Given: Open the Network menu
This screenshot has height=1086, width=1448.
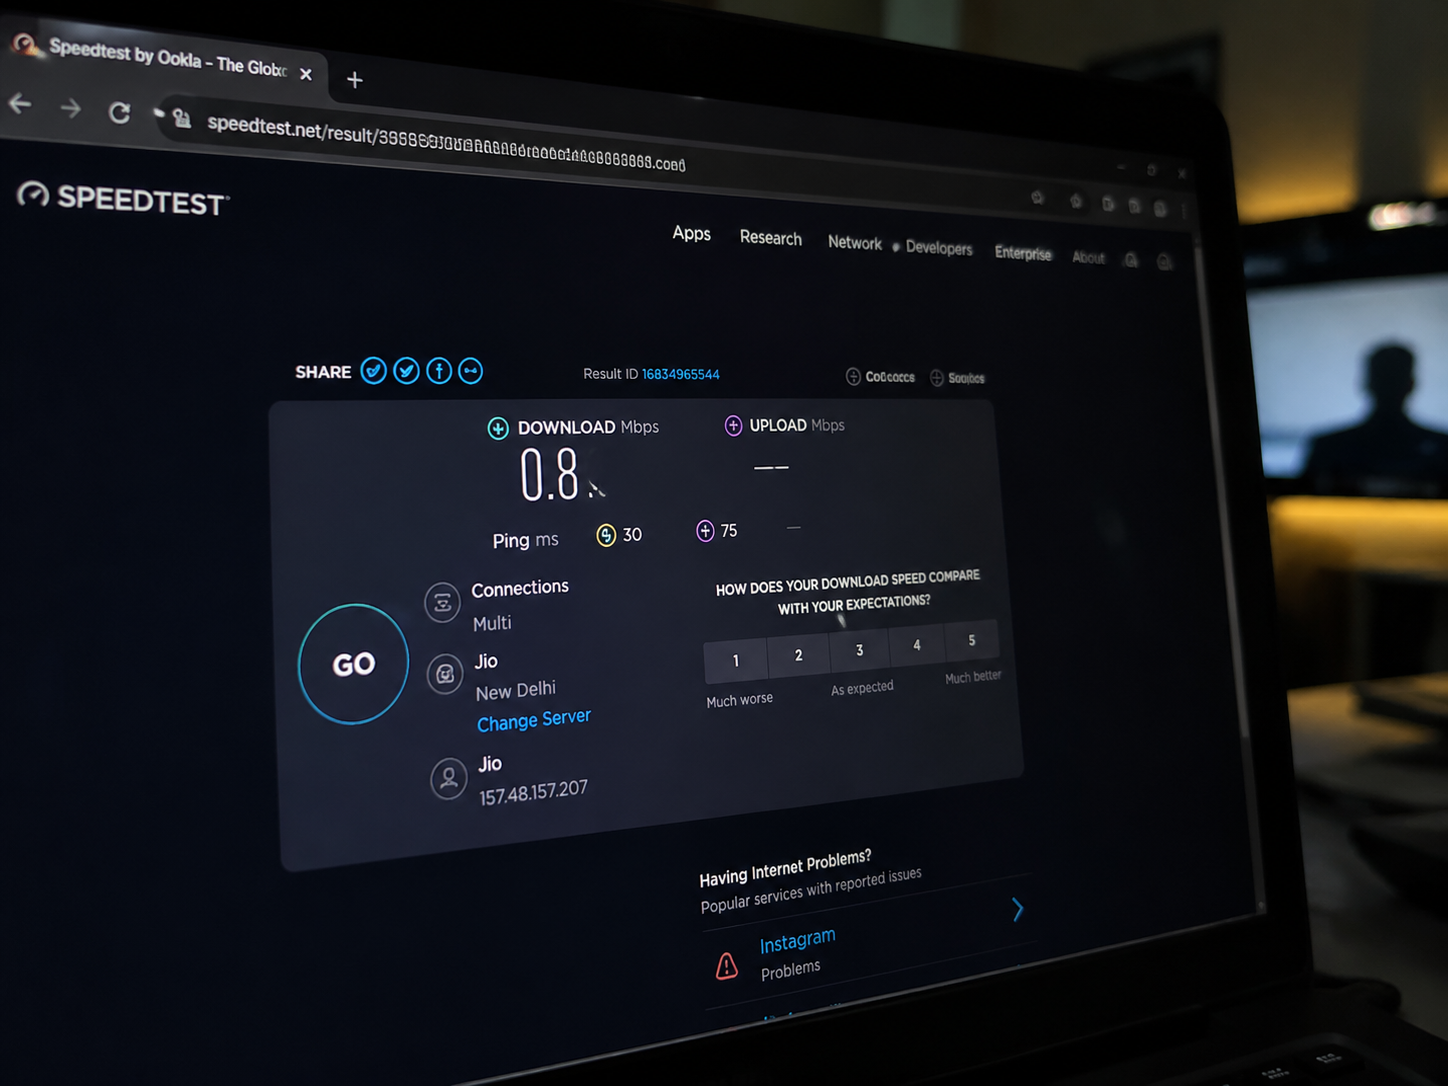Looking at the screenshot, I should coord(854,243).
